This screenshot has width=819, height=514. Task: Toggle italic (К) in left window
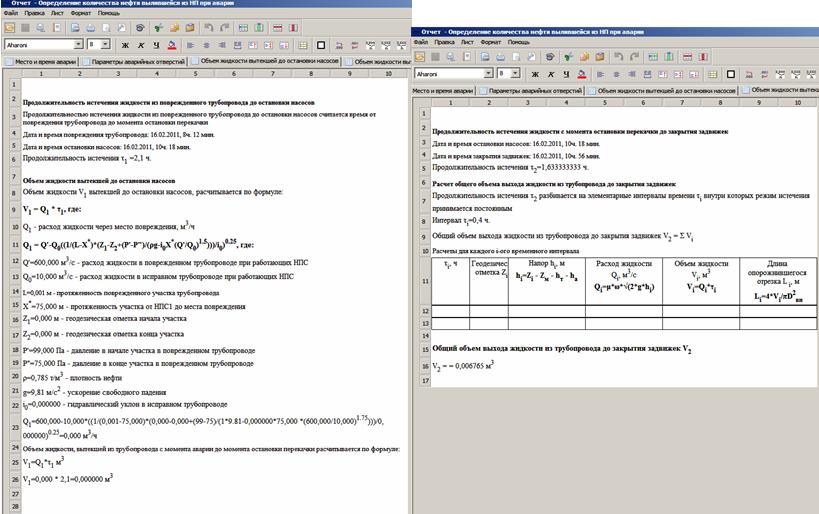(141, 45)
